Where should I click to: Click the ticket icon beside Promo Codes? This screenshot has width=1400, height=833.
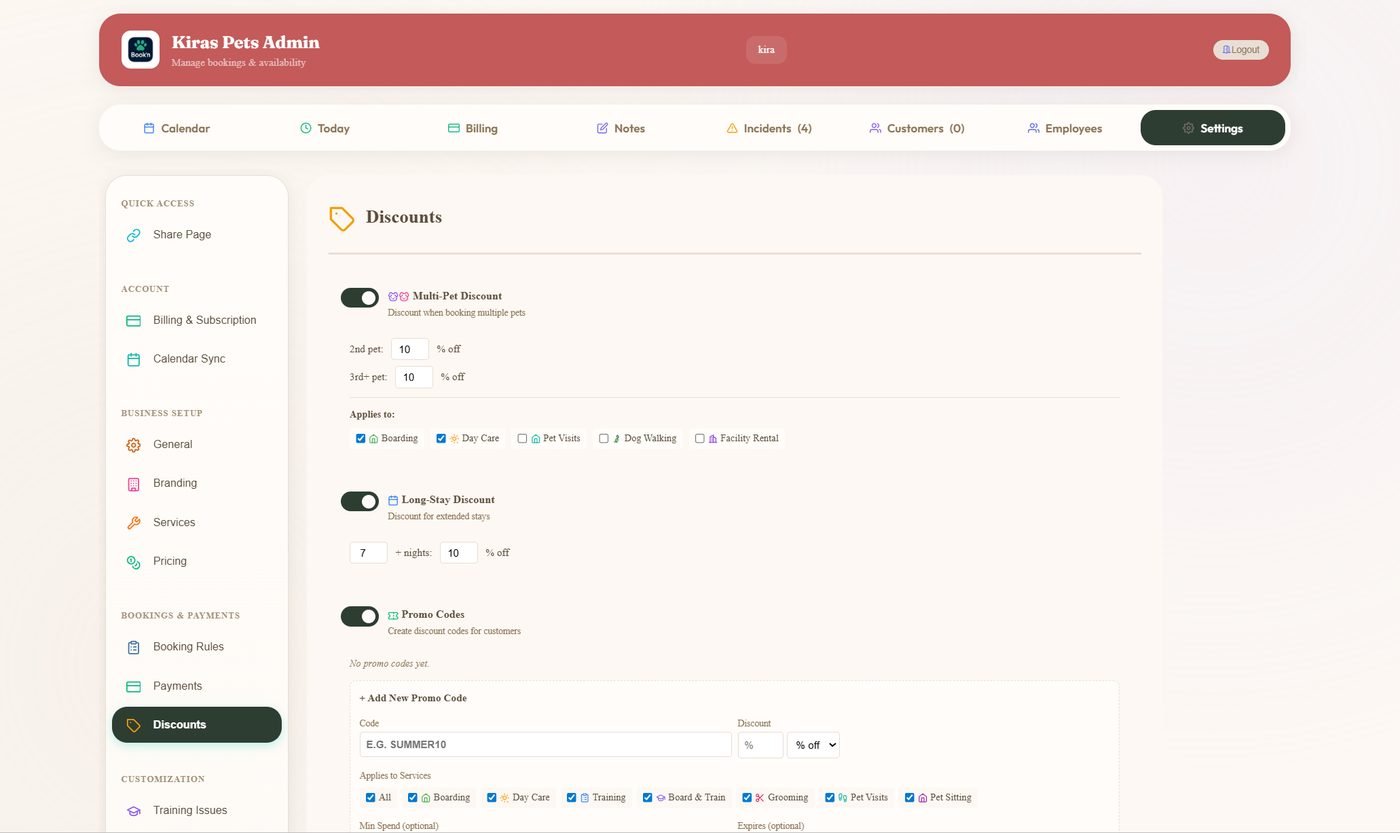(393, 615)
